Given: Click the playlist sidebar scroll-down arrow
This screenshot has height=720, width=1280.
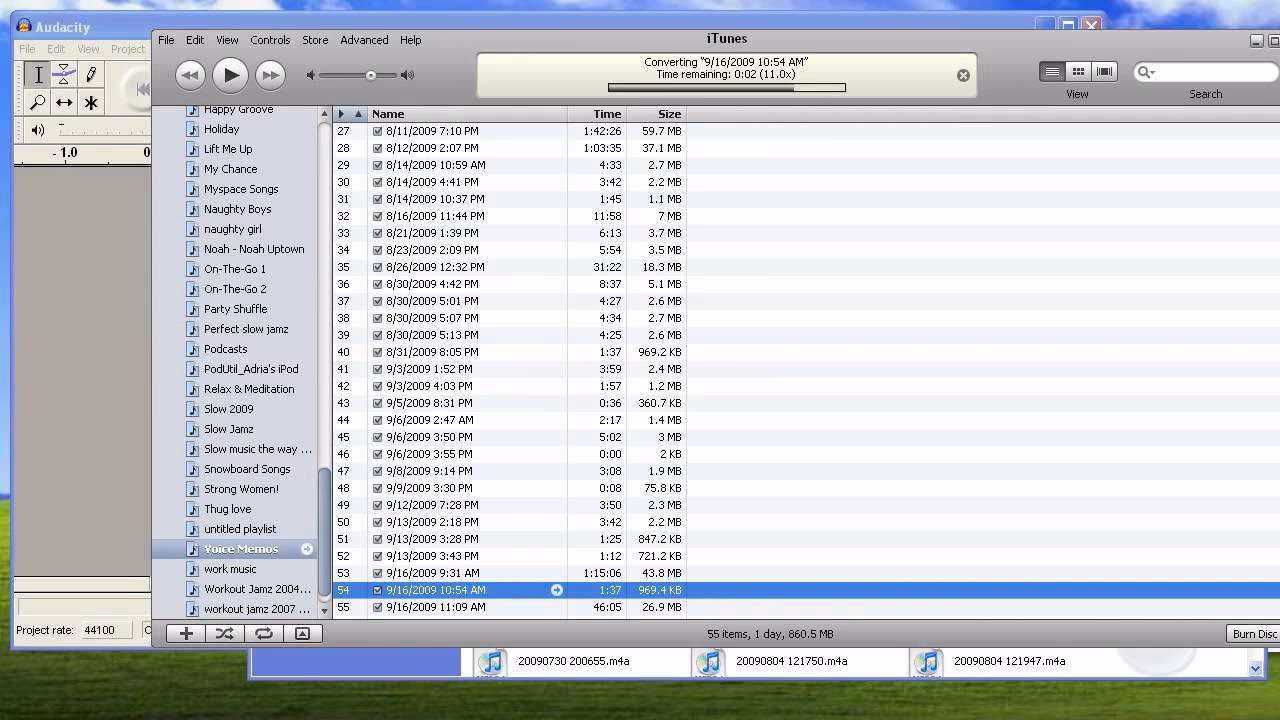Looking at the screenshot, I should [x=324, y=609].
